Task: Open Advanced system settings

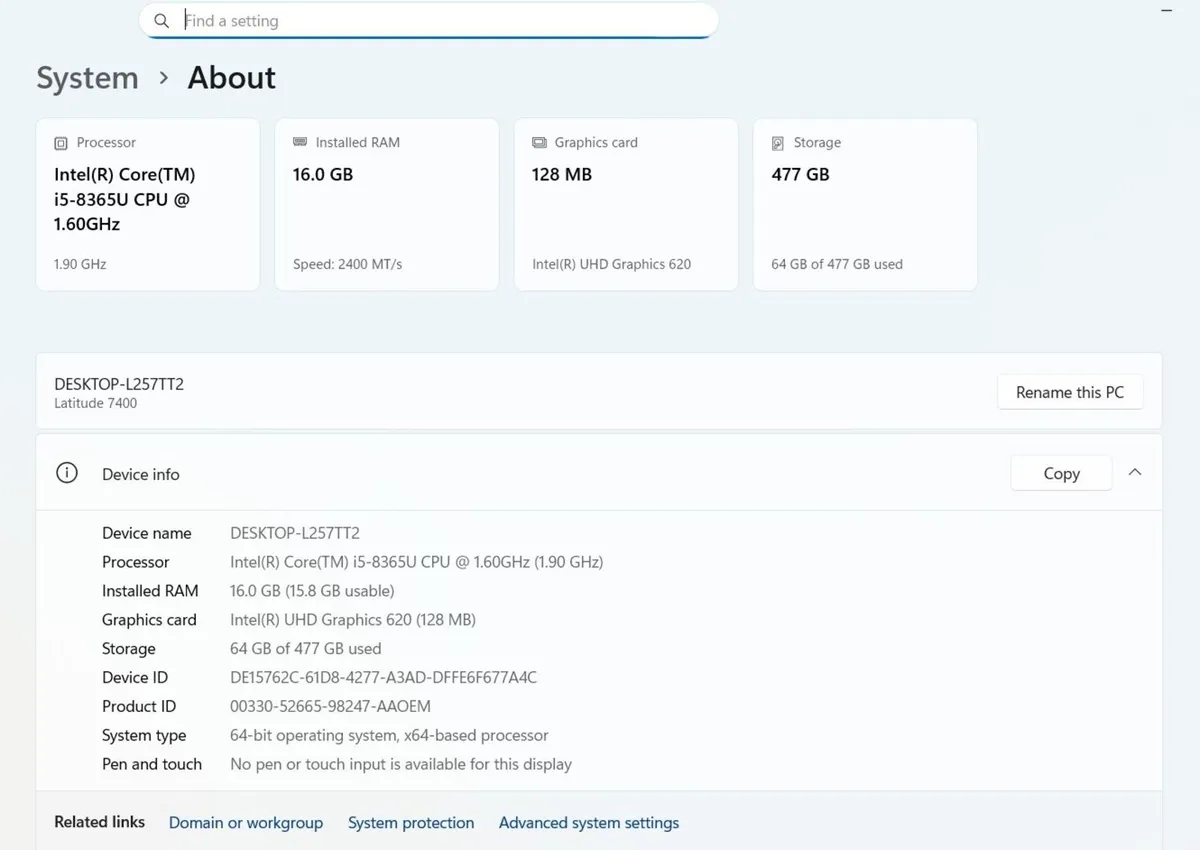Action: point(589,823)
